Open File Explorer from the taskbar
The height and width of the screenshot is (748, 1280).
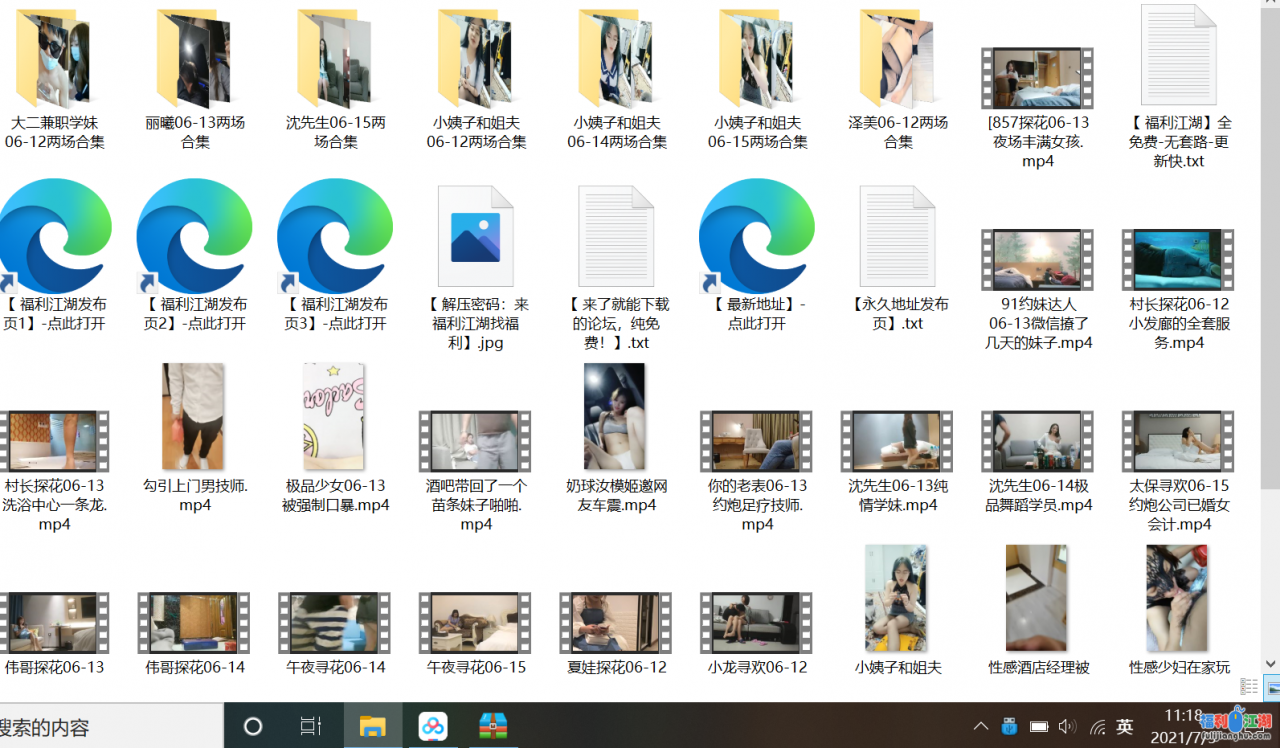(373, 726)
